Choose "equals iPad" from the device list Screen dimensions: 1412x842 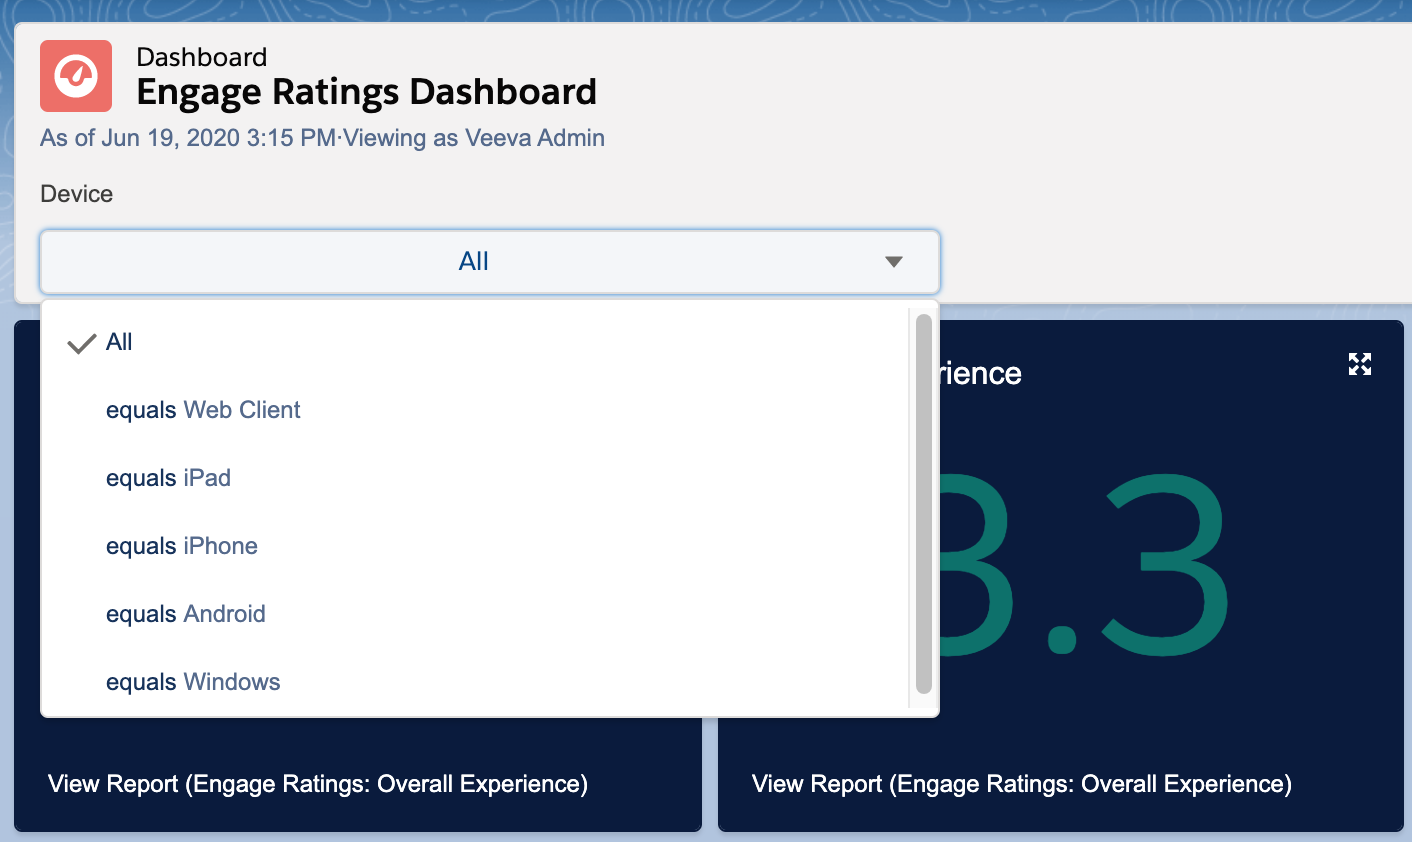pos(168,478)
